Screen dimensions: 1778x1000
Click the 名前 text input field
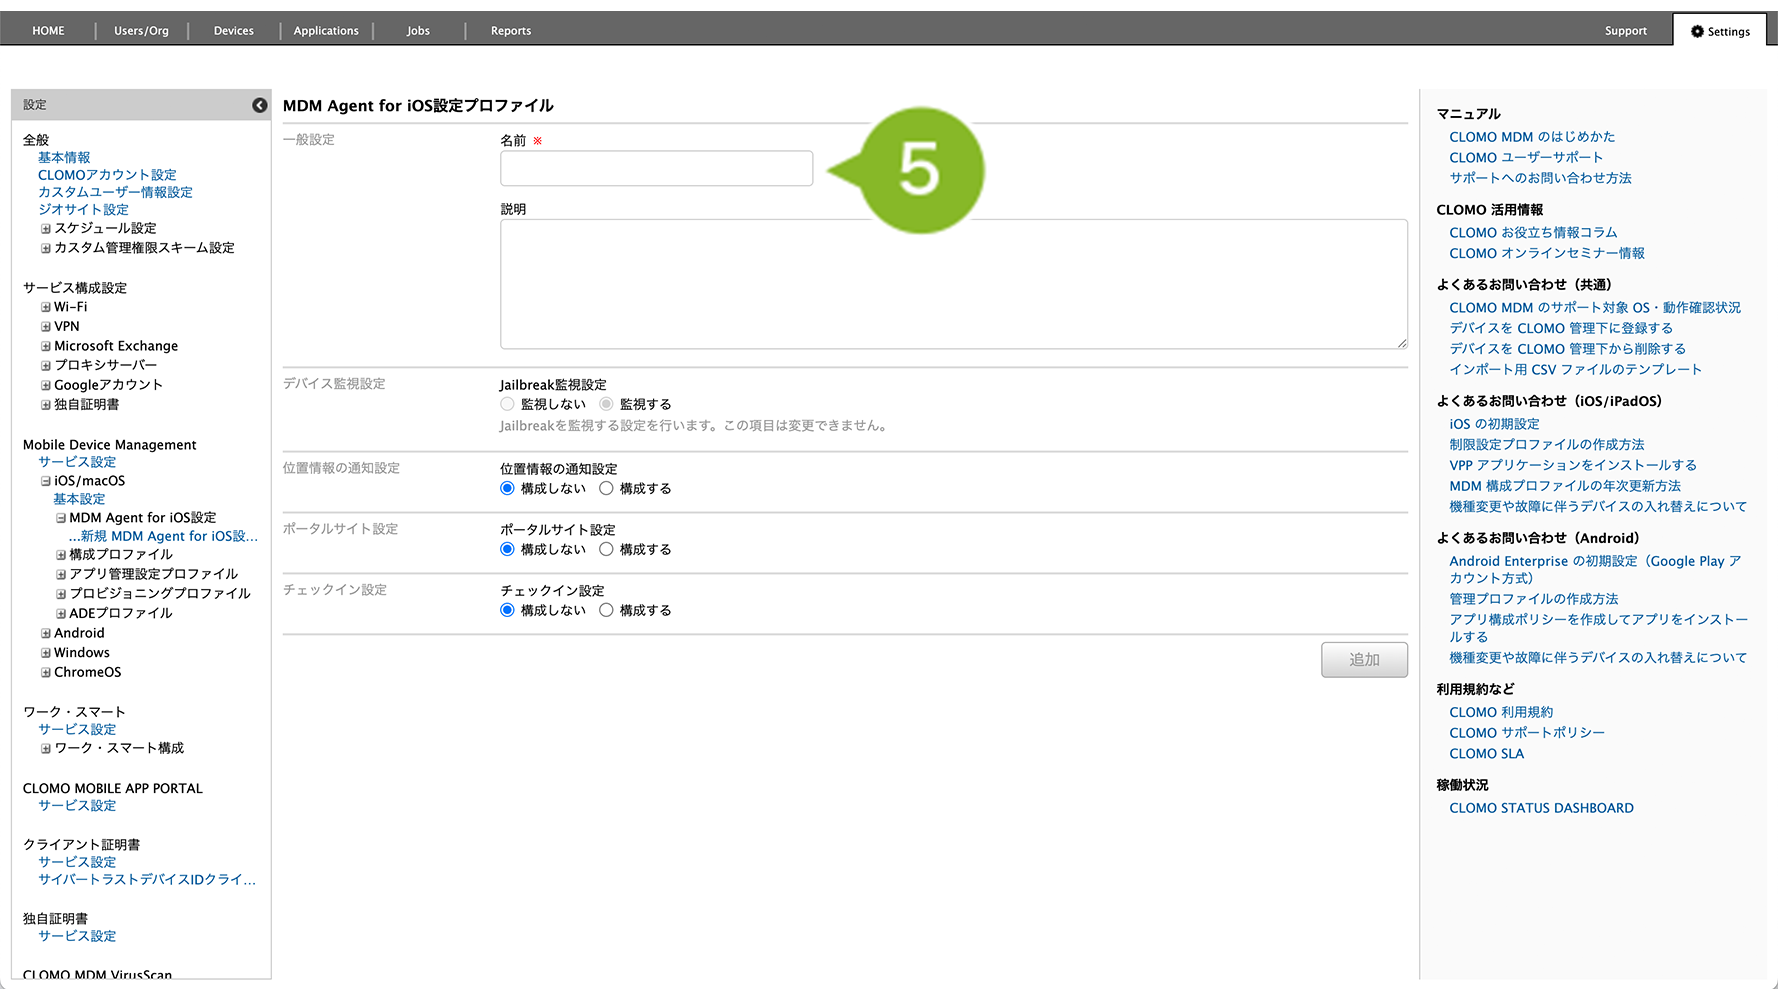click(x=656, y=169)
